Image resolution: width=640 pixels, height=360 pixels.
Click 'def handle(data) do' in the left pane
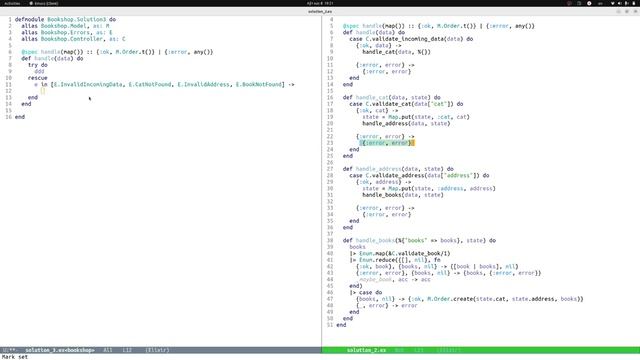coord(52,58)
